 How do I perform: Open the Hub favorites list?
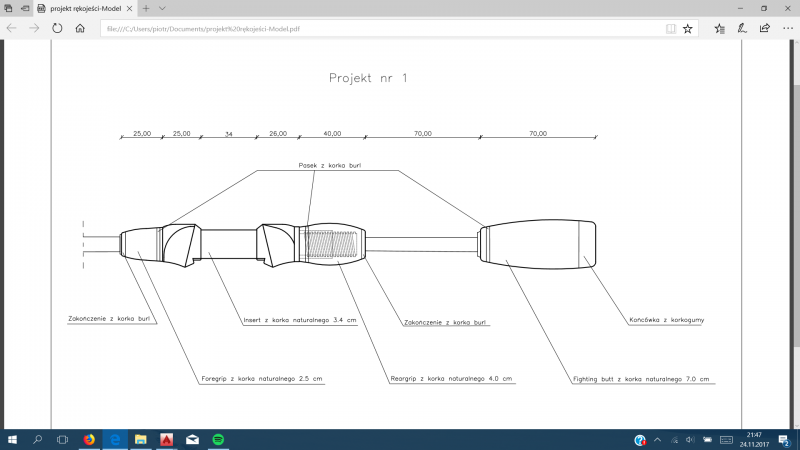point(717,28)
